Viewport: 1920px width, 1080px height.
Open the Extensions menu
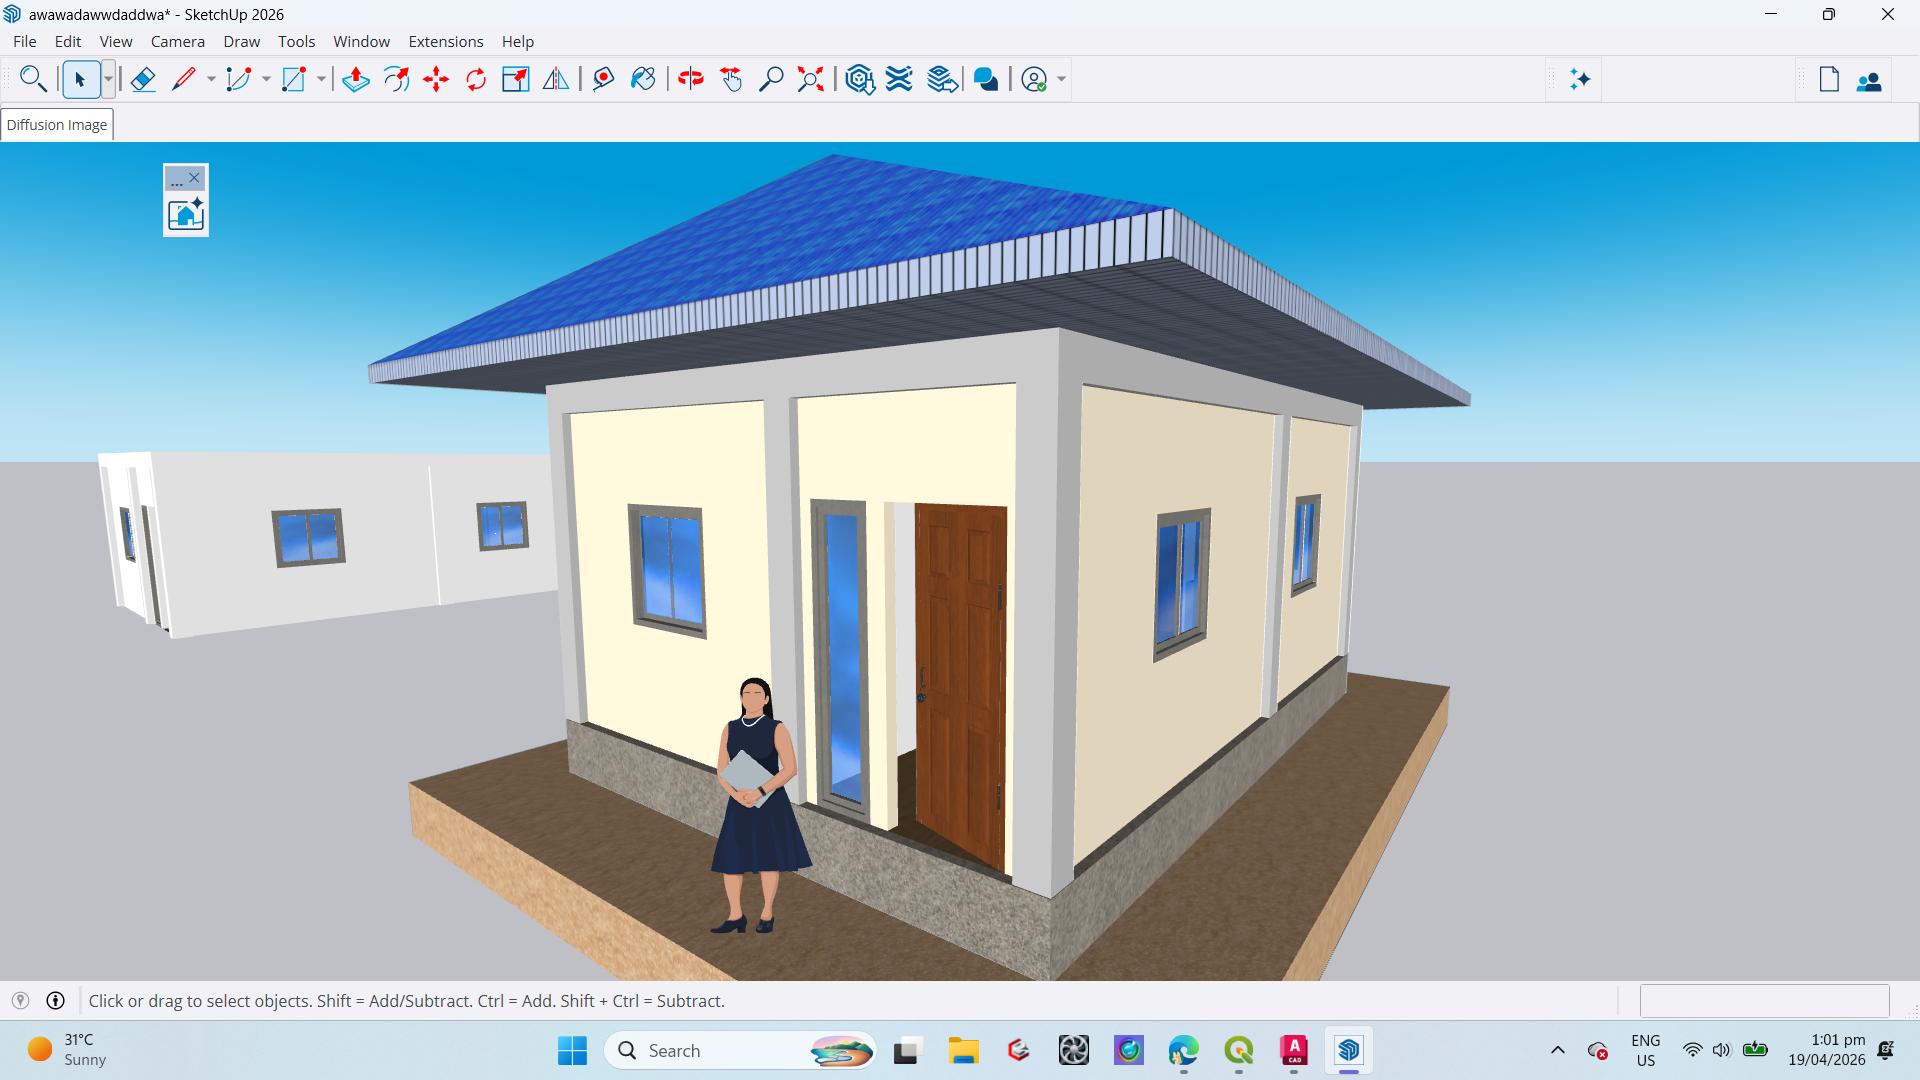pos(445,41)
